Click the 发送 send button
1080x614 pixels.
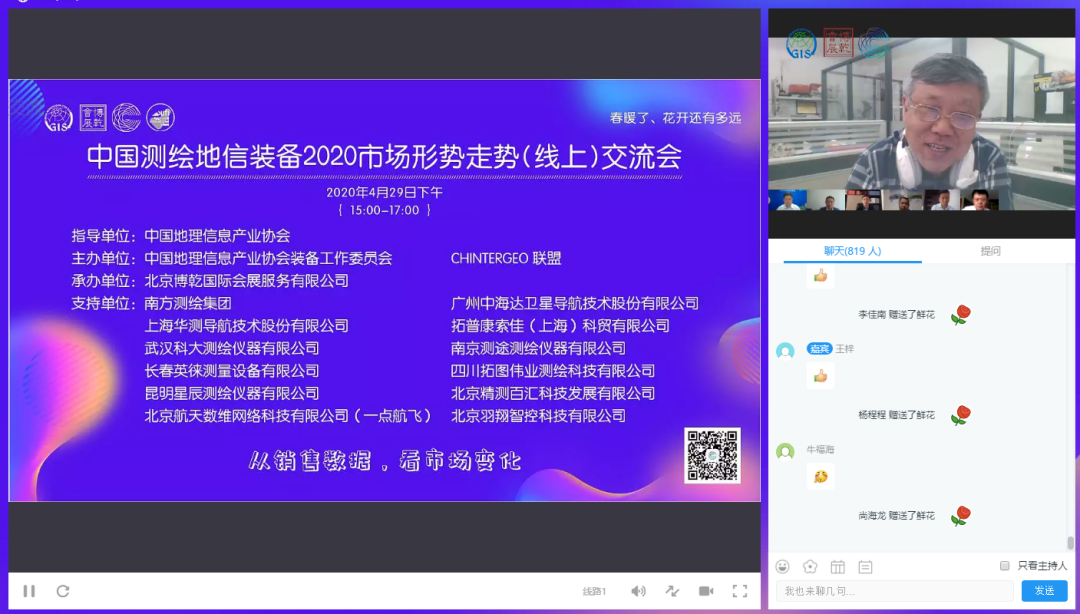1044,591
